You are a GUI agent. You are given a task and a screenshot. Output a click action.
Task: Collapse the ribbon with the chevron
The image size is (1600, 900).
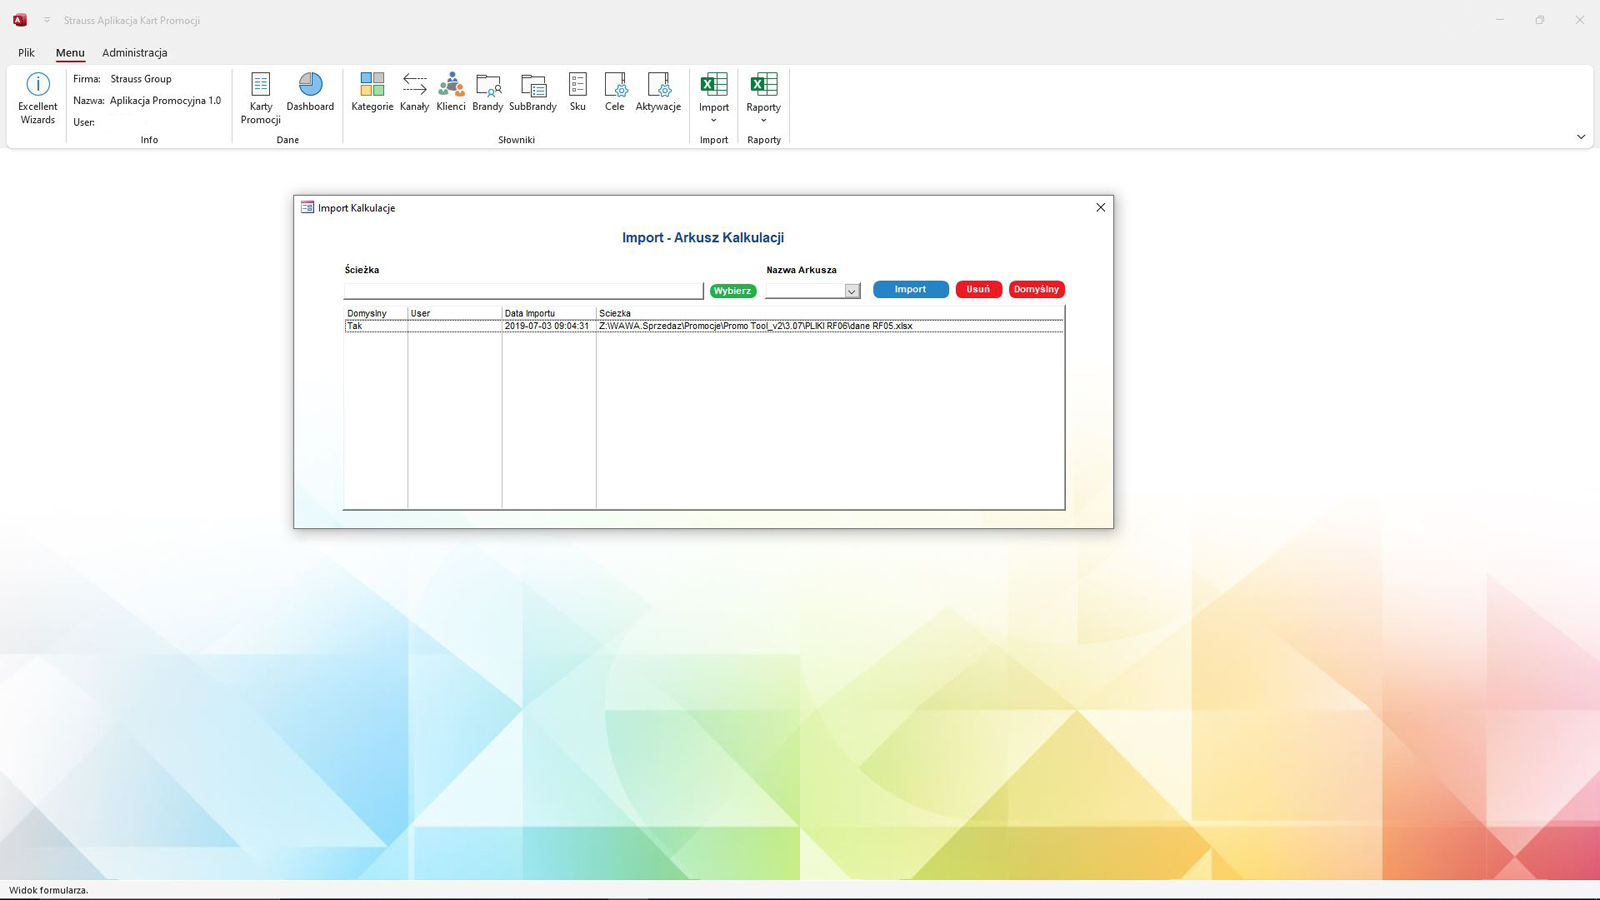point(1581,137)
